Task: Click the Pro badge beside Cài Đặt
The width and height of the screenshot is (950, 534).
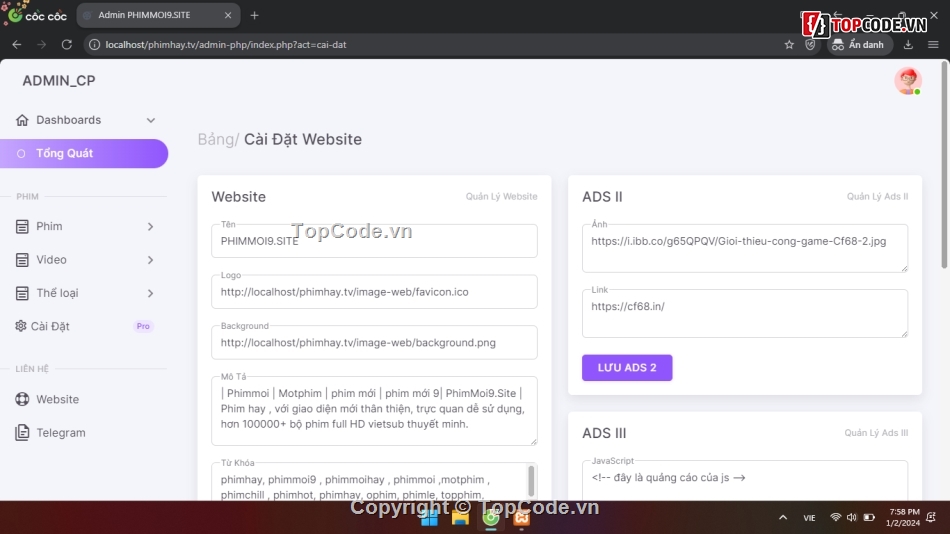Action: pyautogui.click(x=143, y=326)
